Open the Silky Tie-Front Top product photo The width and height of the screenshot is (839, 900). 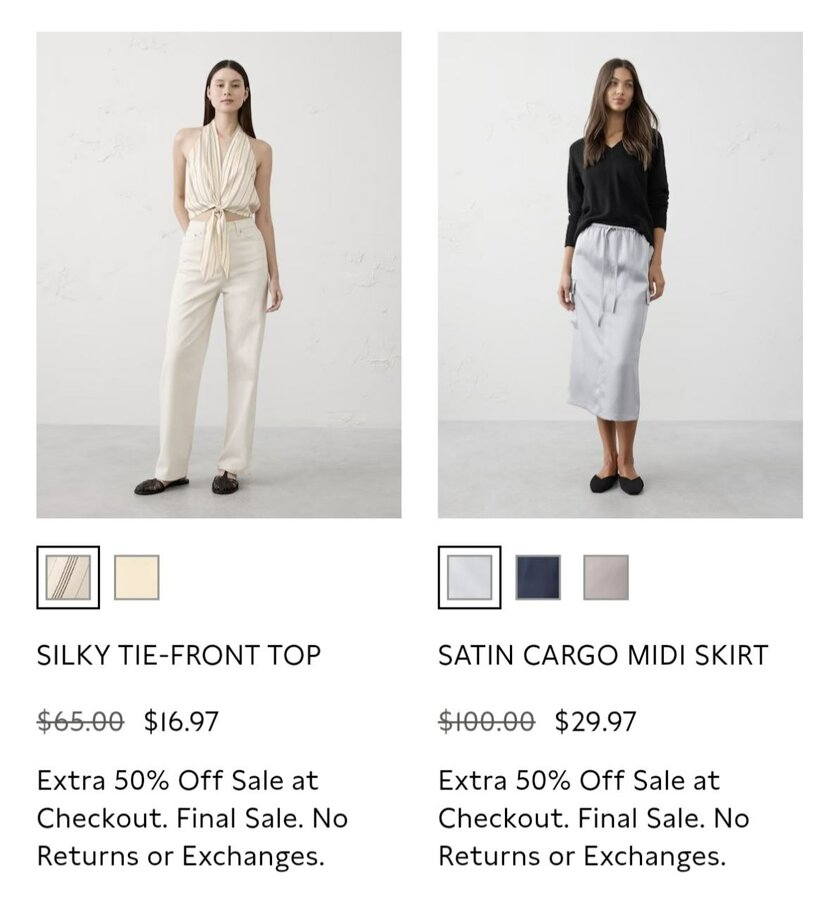(x=219, y=275)
